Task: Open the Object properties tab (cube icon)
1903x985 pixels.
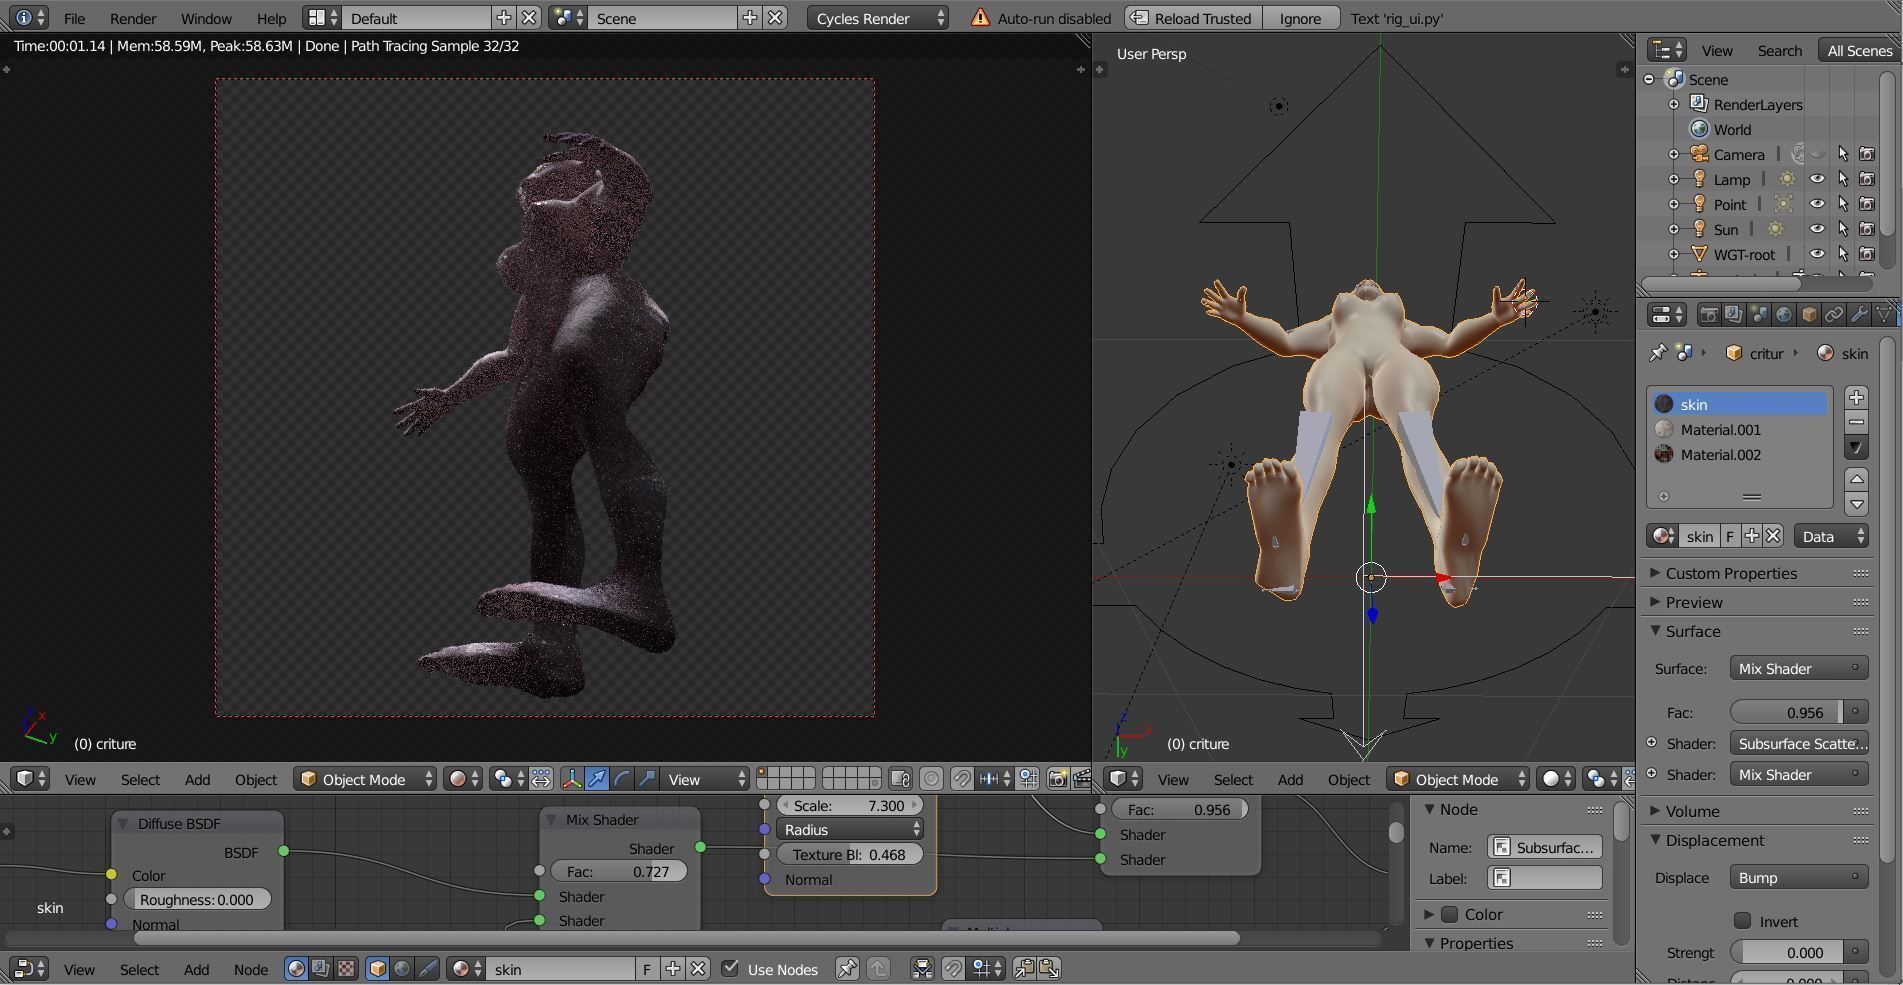Action: click(x=1809, y=315)
